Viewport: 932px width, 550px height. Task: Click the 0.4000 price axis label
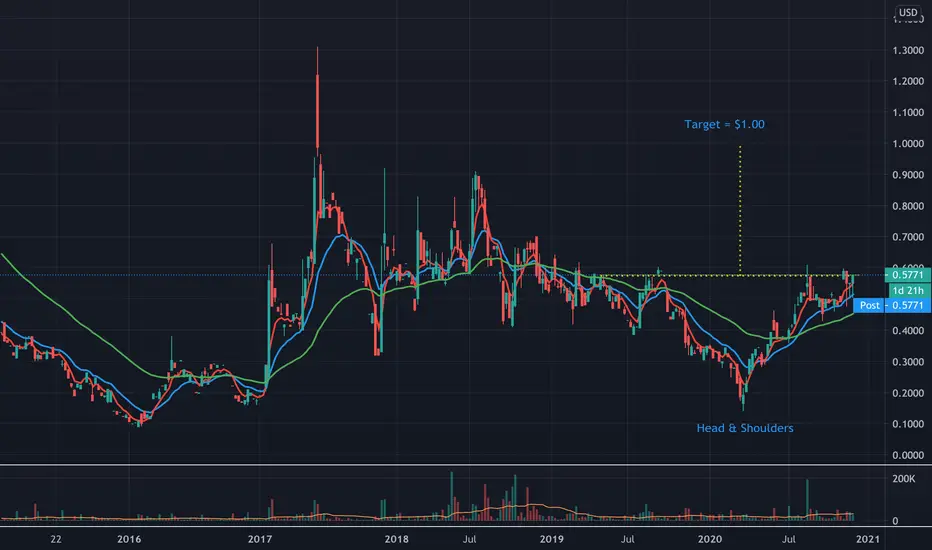click(908, 331)
